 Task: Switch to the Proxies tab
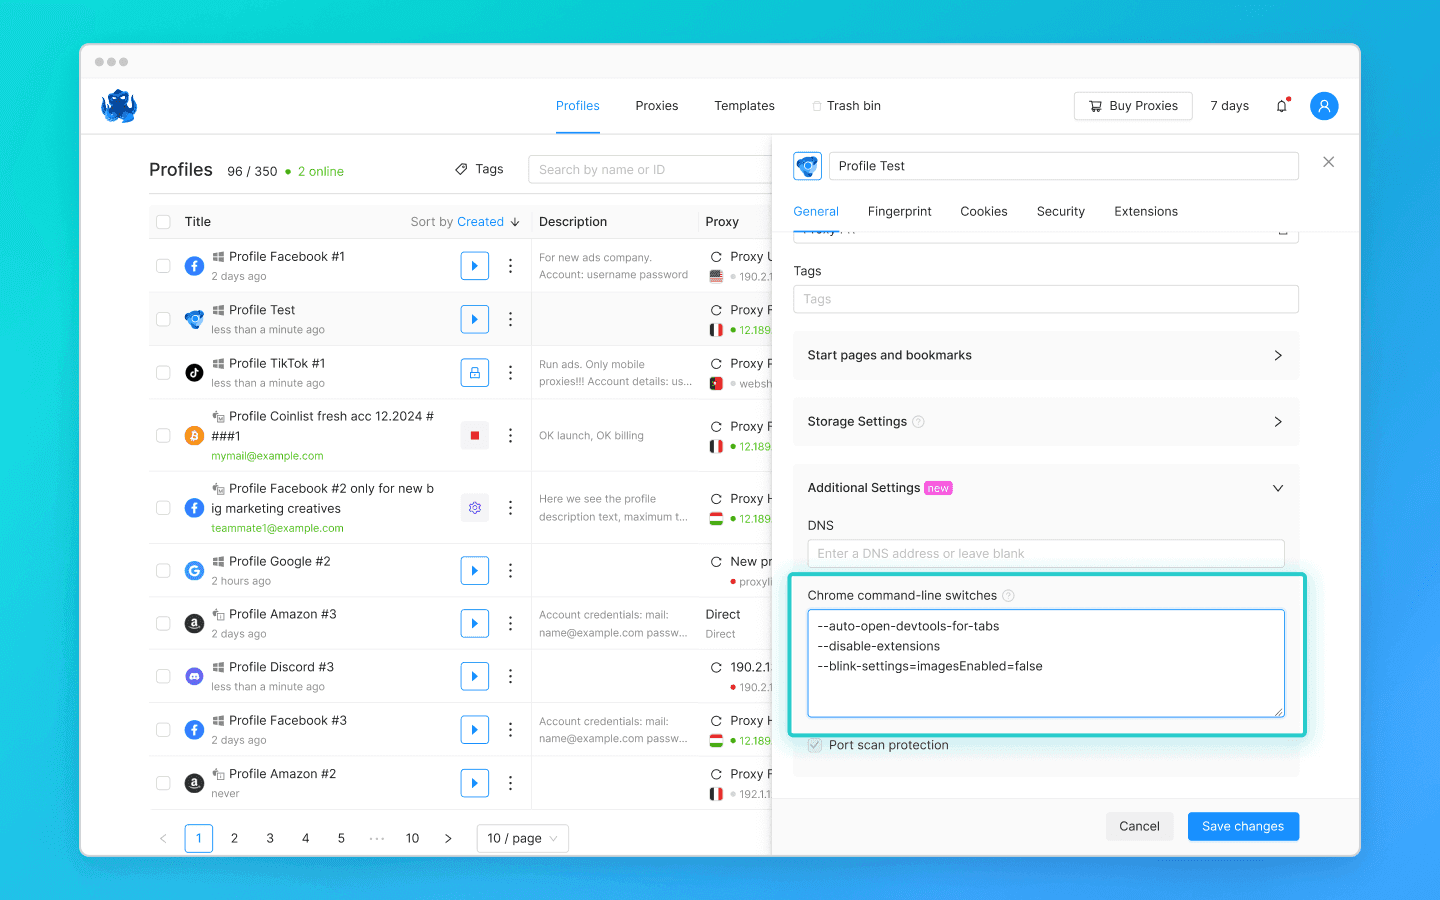[x=657, y=106]
